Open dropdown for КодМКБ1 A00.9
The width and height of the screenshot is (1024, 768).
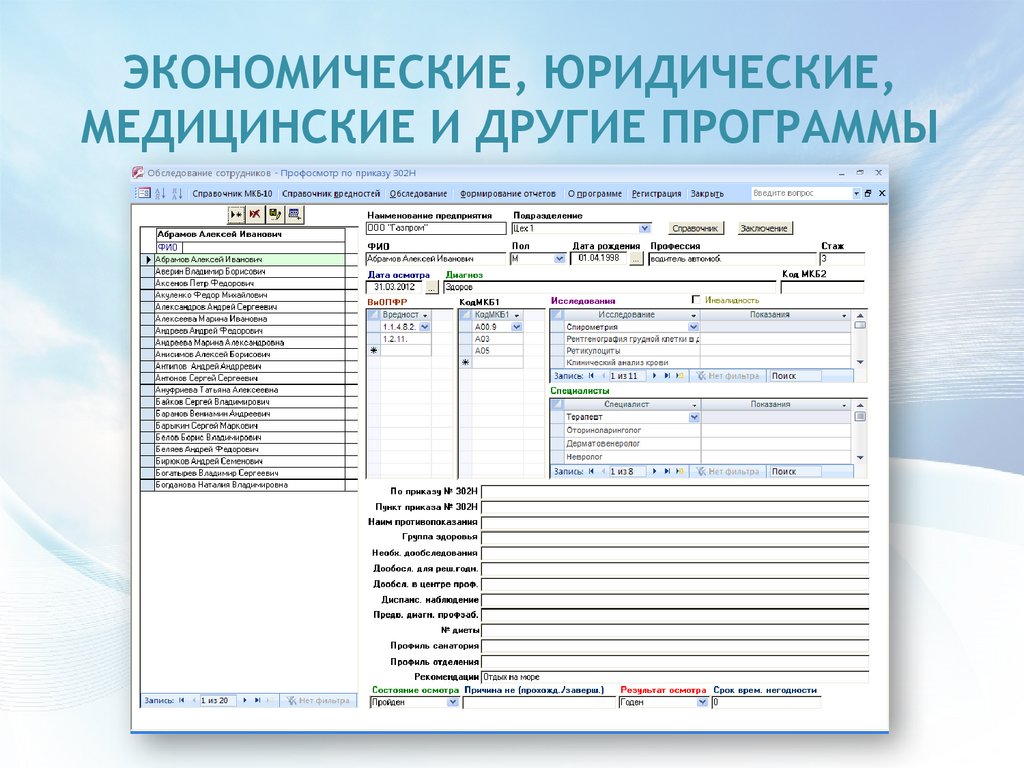point(517,327)
